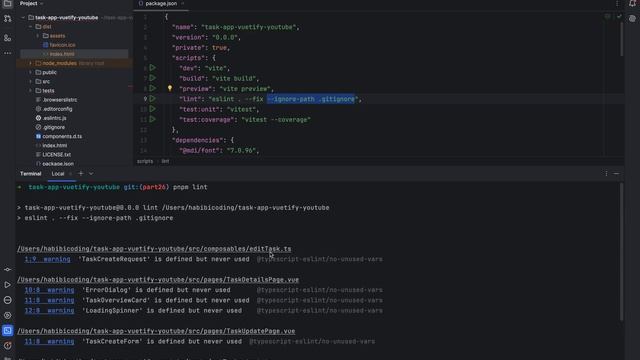This screenshot has height=360, width=640.
Task: Open the Structure tool window
Action: (x=7, y=38)
